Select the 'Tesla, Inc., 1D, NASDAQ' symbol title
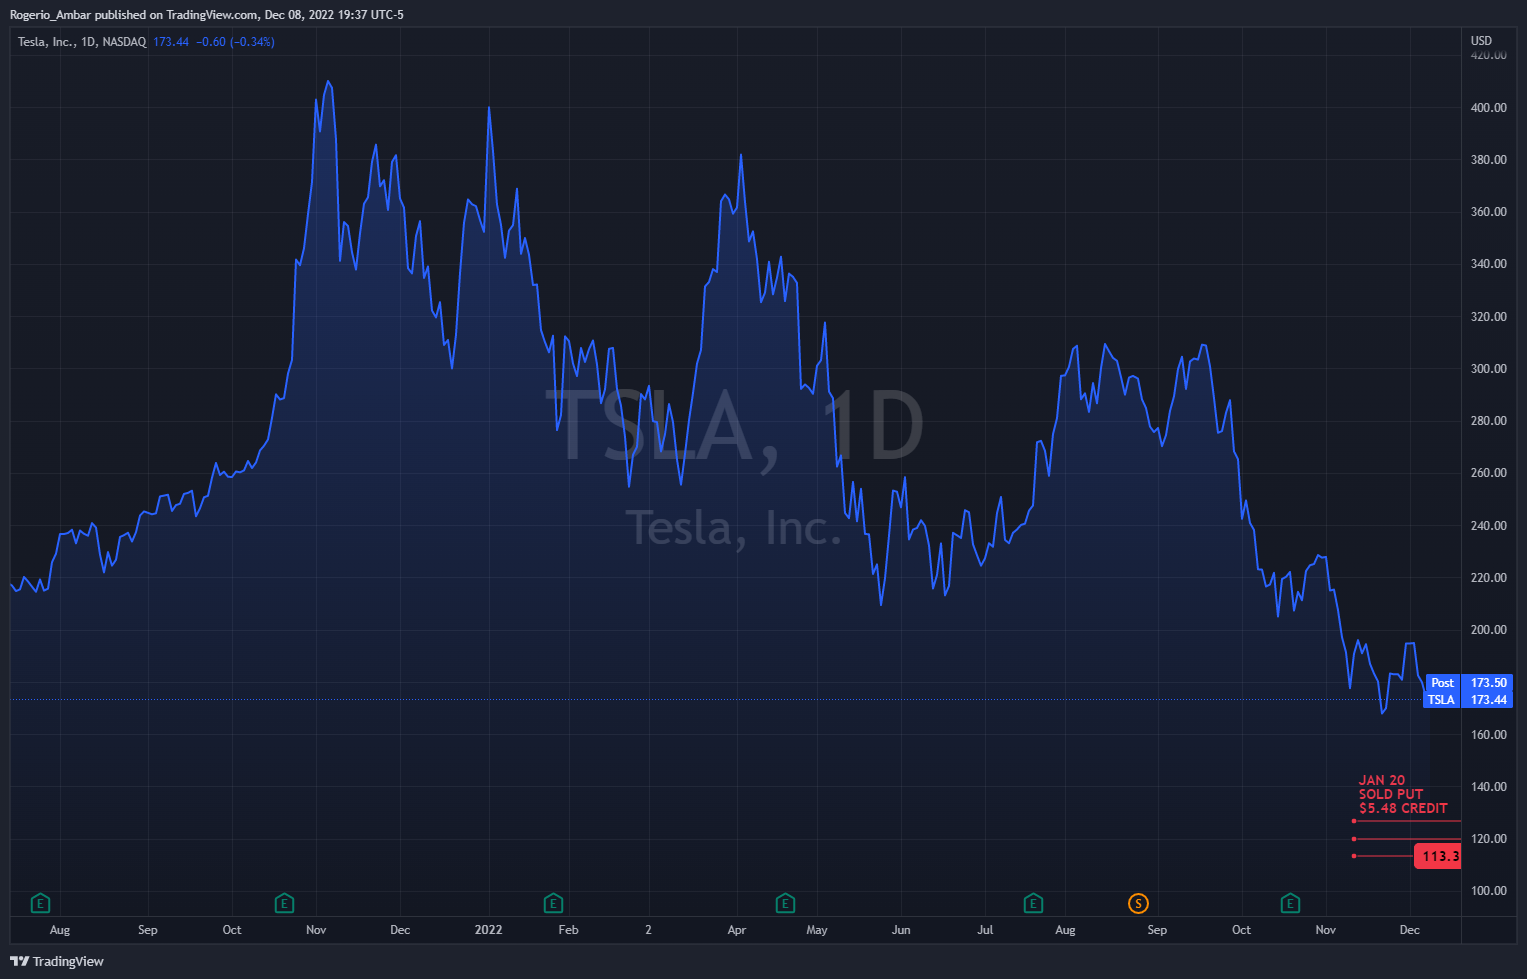1527x979 pixels. pyautogui.click(x=82, y=42)
